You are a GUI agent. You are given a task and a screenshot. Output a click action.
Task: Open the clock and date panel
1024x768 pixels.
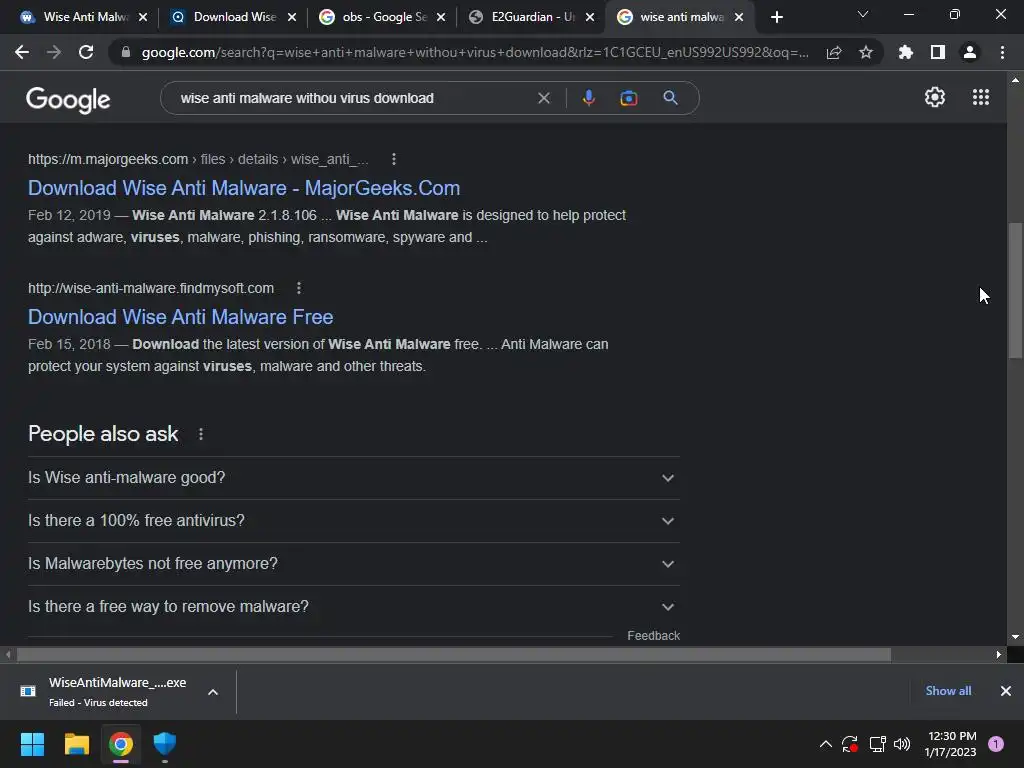950,744
